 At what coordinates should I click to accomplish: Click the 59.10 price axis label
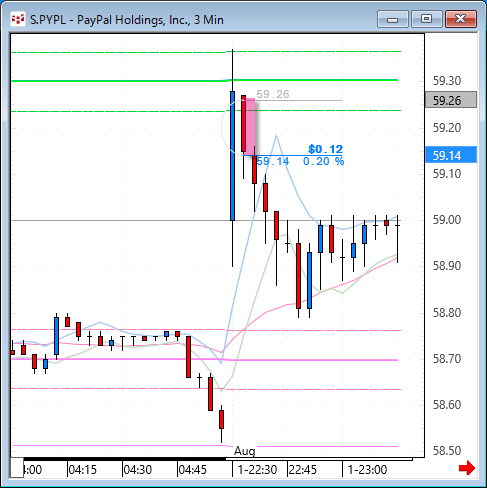(447, 174)
